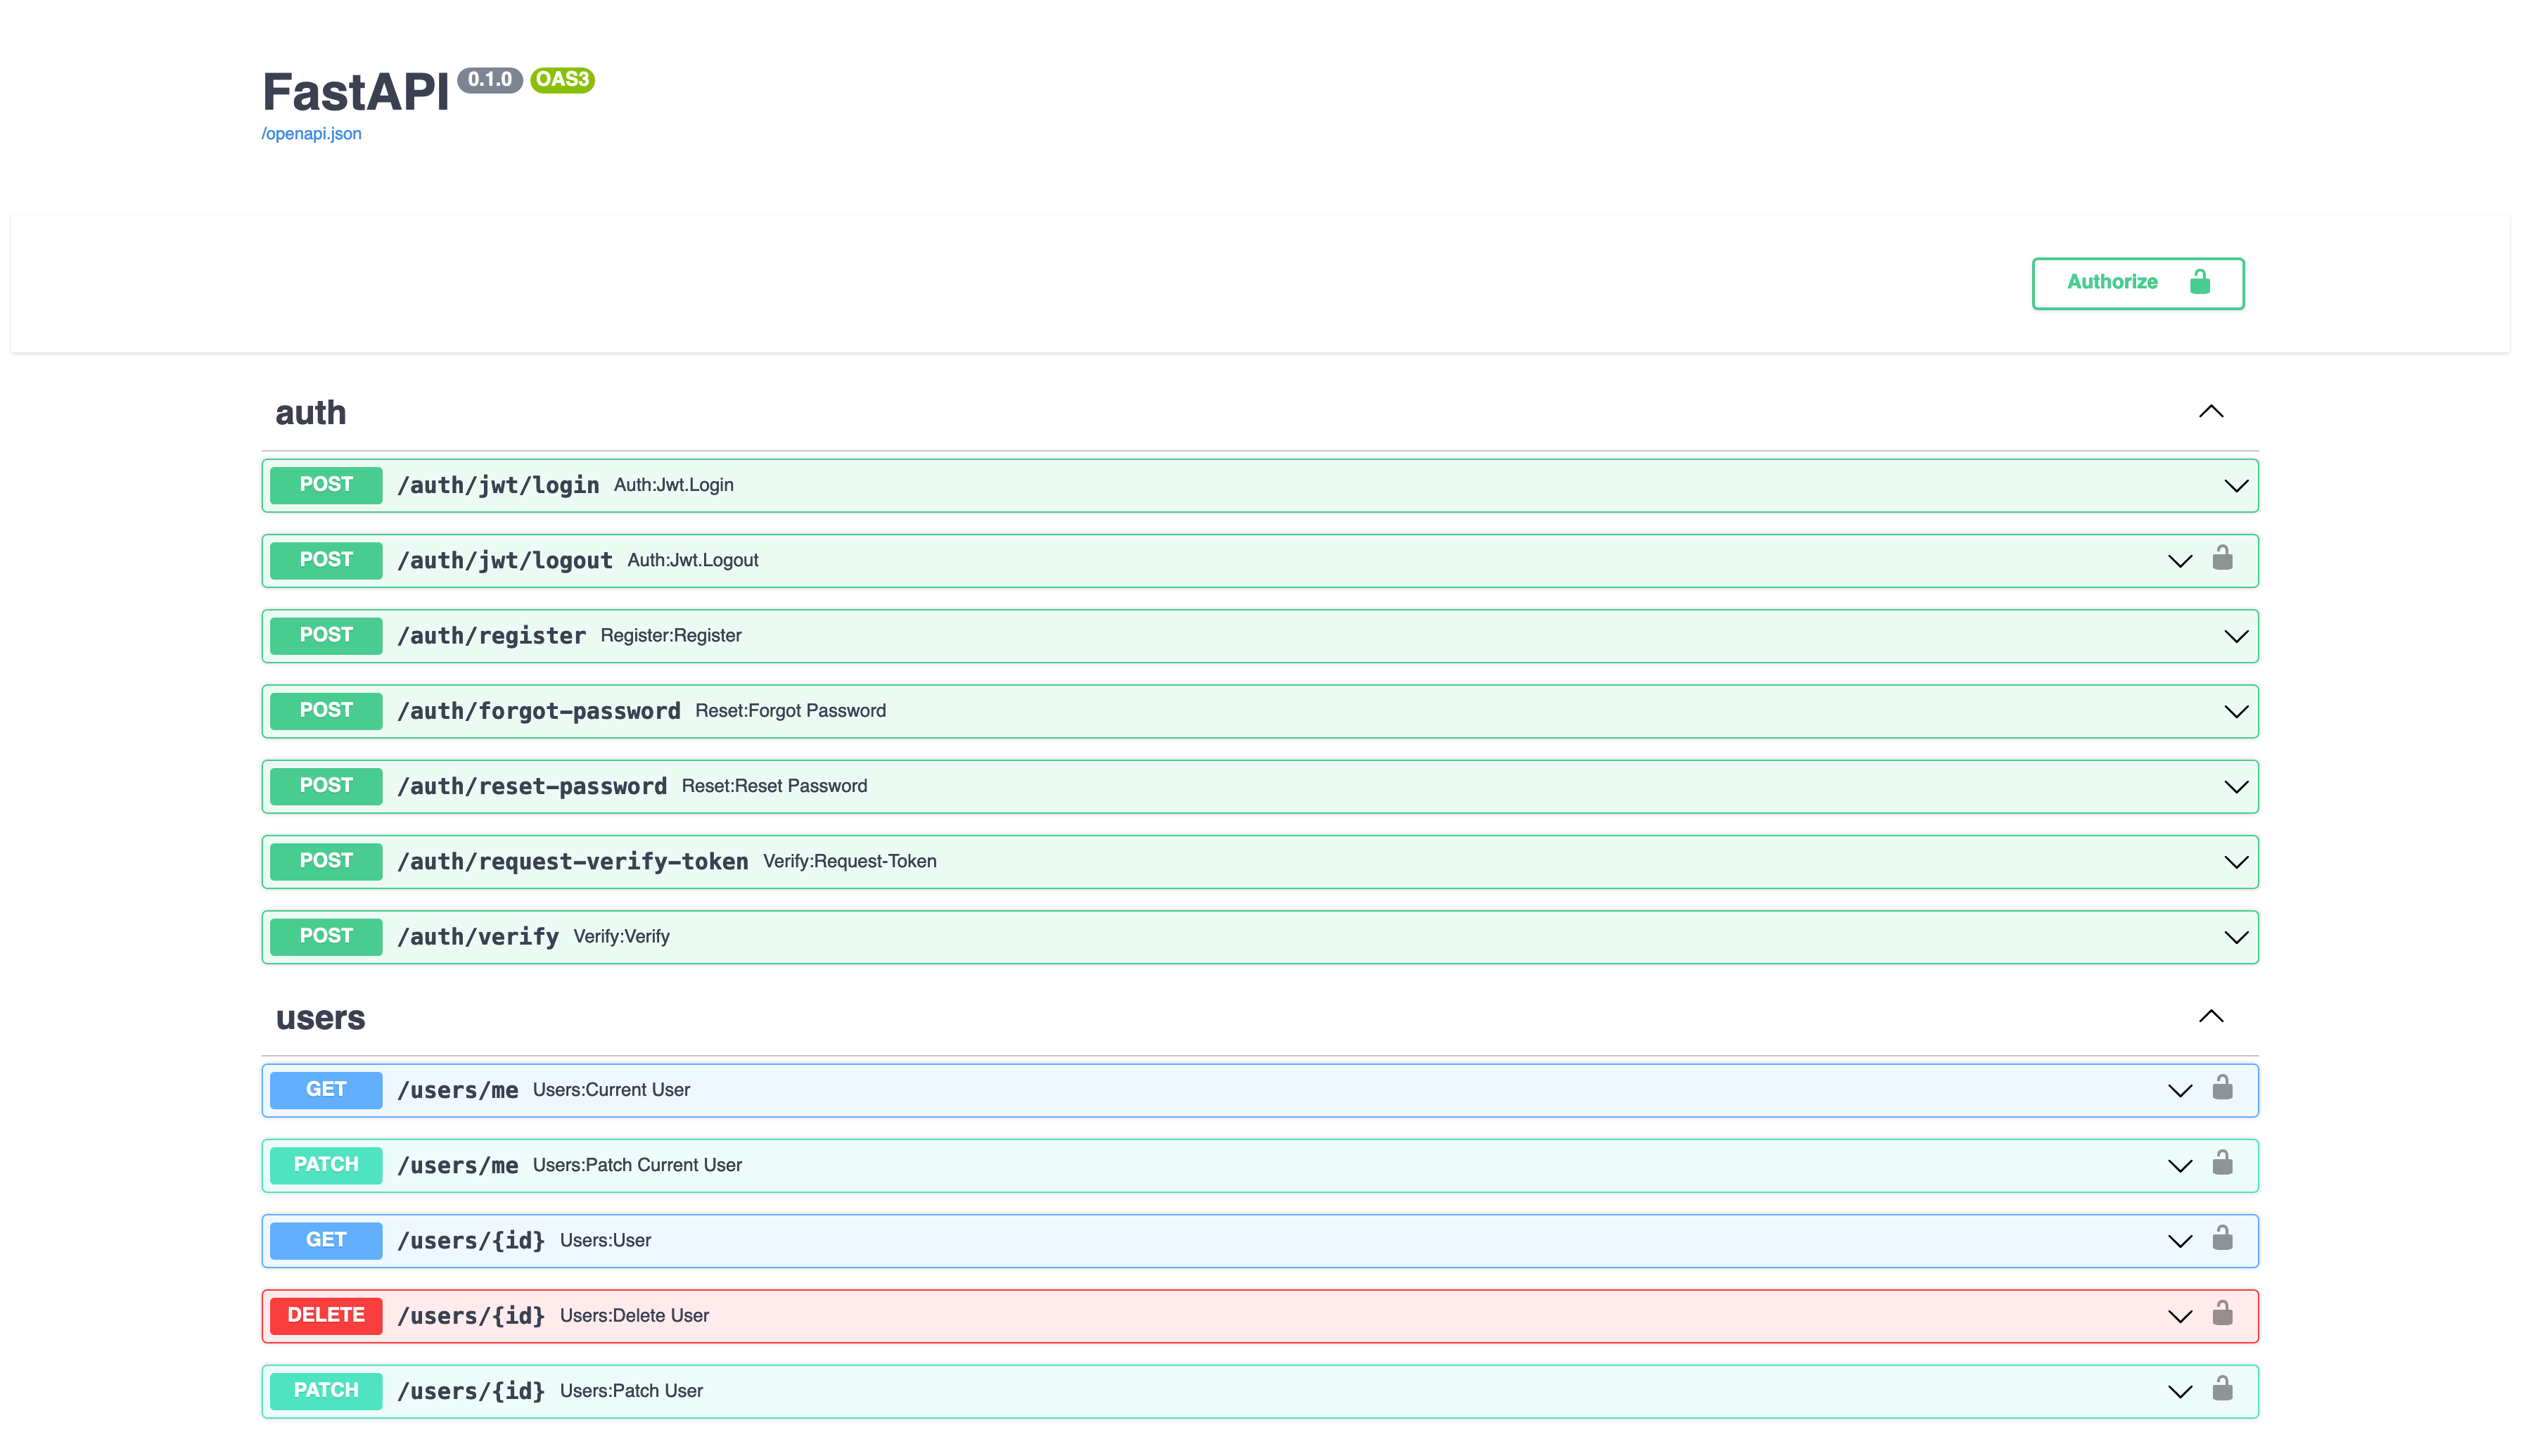Click the OAS3 version badge
This screenshot has height=1456, width=2521.
point(562,80)
